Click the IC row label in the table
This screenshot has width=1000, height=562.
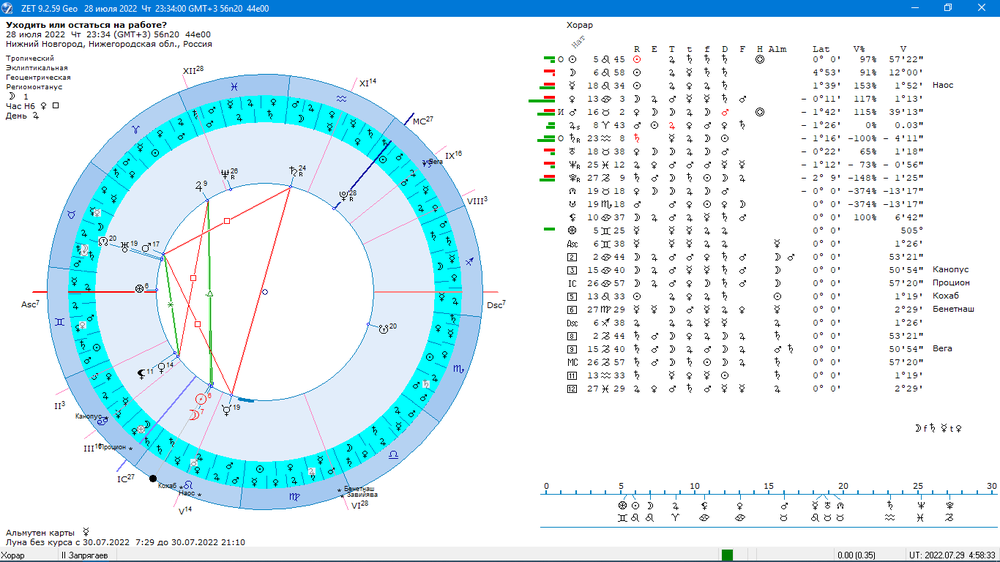pos(572,283)
